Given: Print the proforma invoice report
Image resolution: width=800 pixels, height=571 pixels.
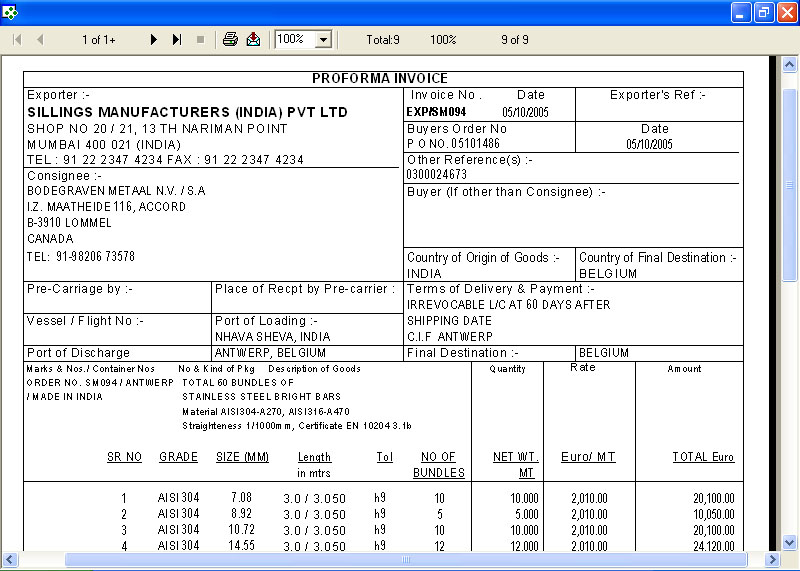Looking at the screenshot, I should [x=230, y=39].
